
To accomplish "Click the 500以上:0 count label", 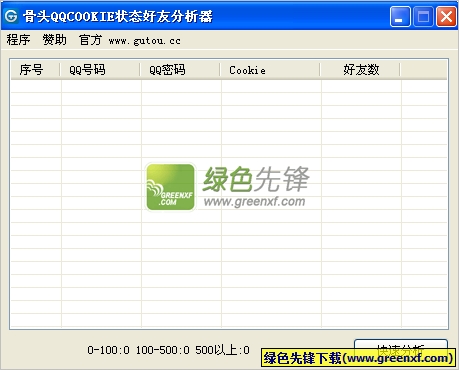I will pyautogui.click(x=222, y=350).
